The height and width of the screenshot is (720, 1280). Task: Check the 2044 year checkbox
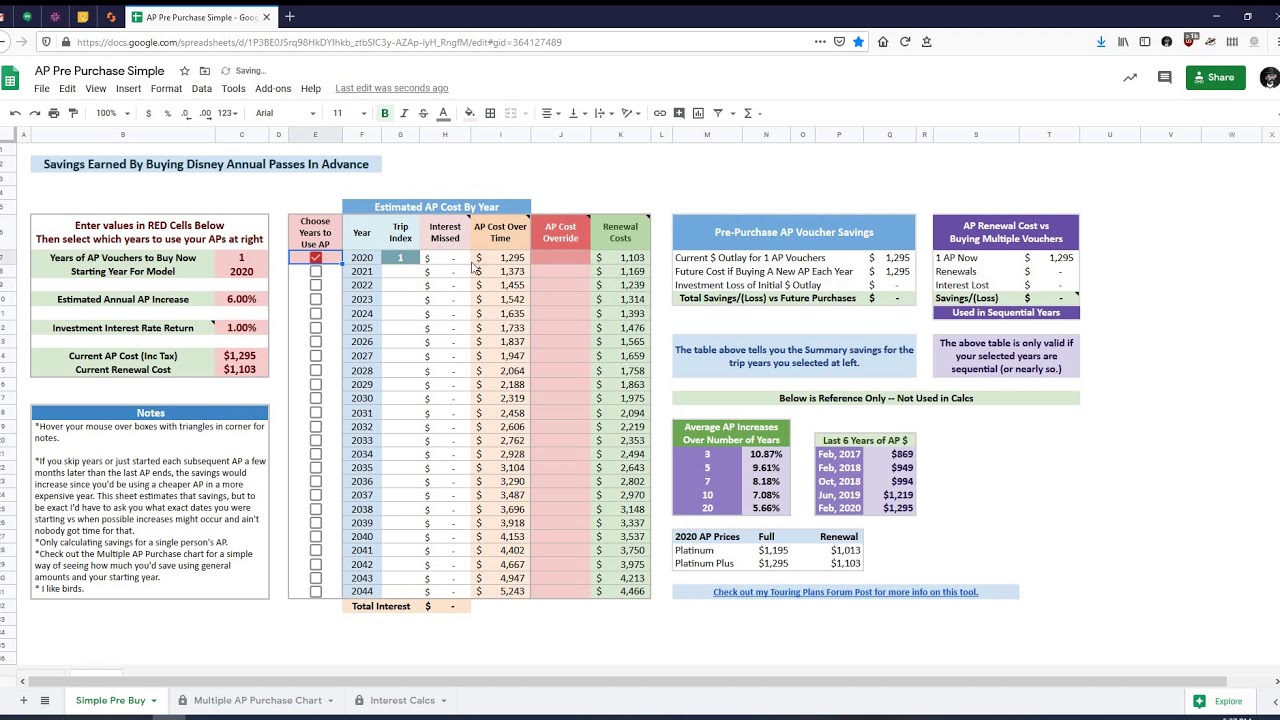[x=315, y=591]
